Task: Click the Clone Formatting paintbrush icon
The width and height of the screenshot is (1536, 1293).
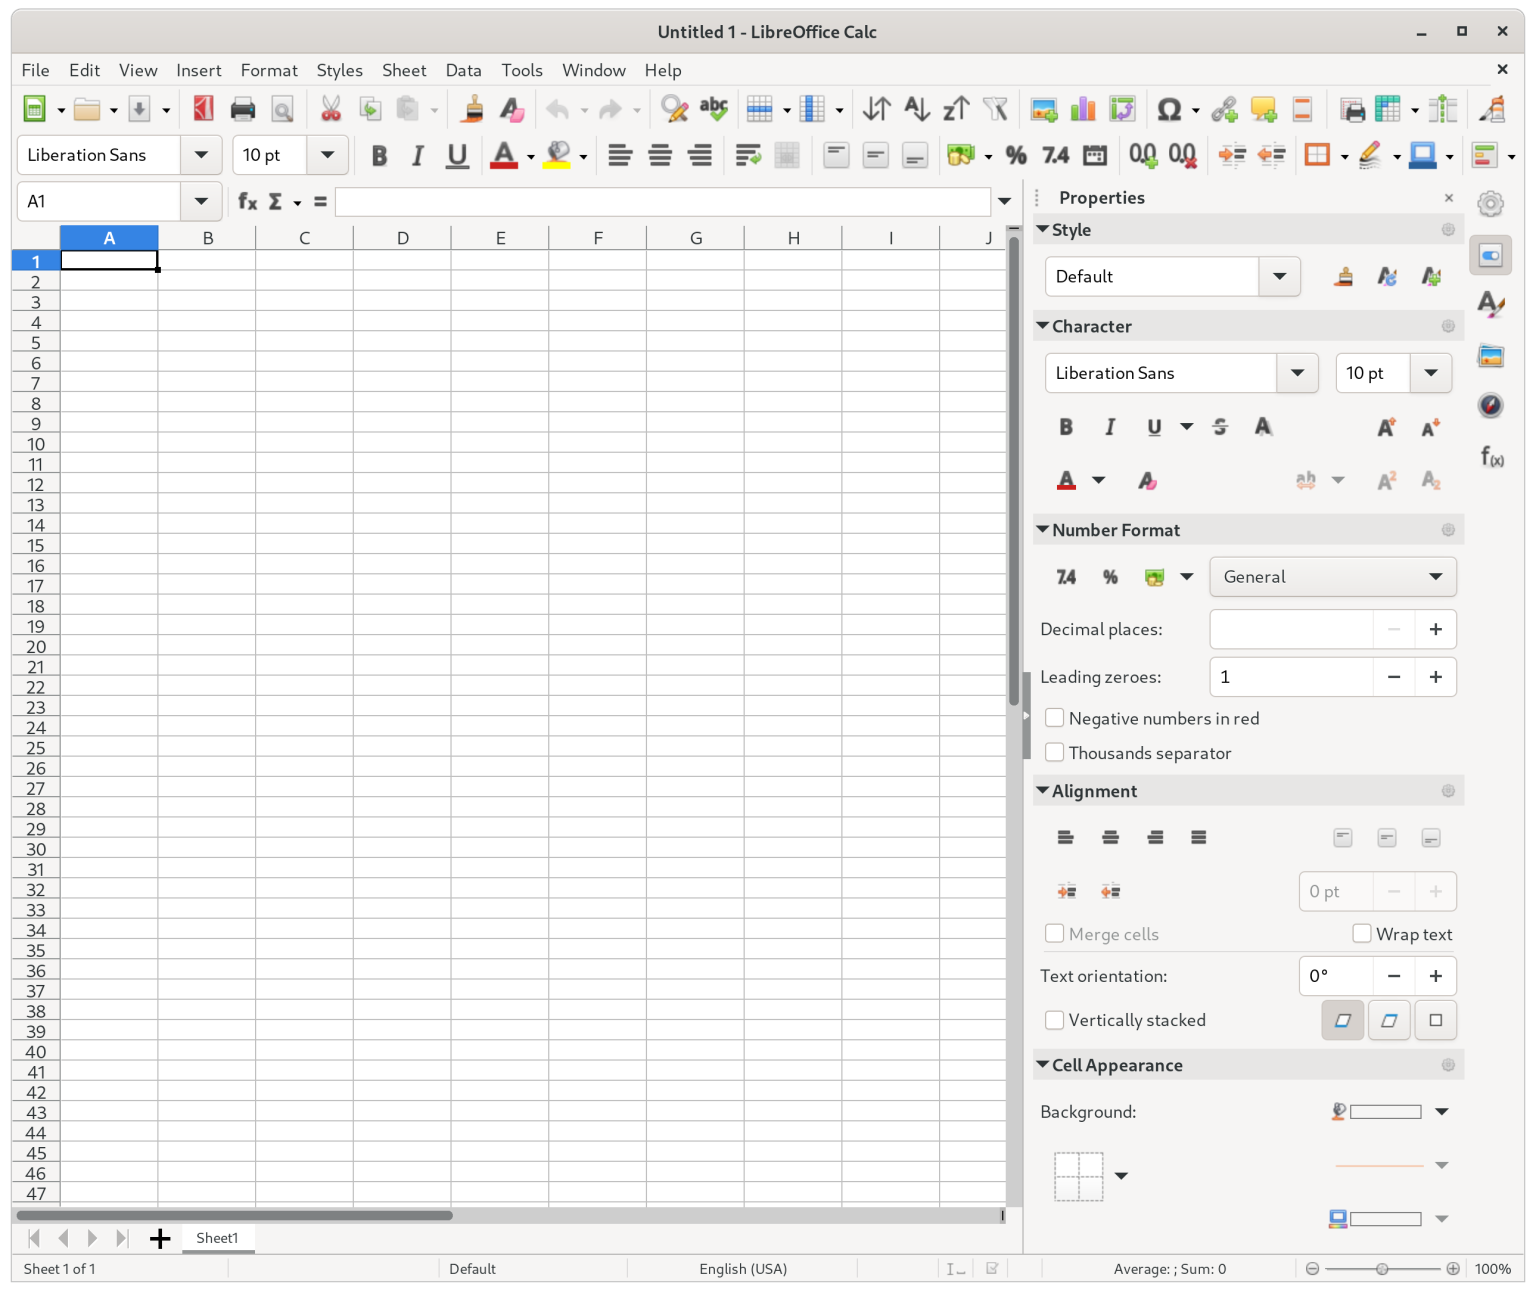Action: coord(472,109)
